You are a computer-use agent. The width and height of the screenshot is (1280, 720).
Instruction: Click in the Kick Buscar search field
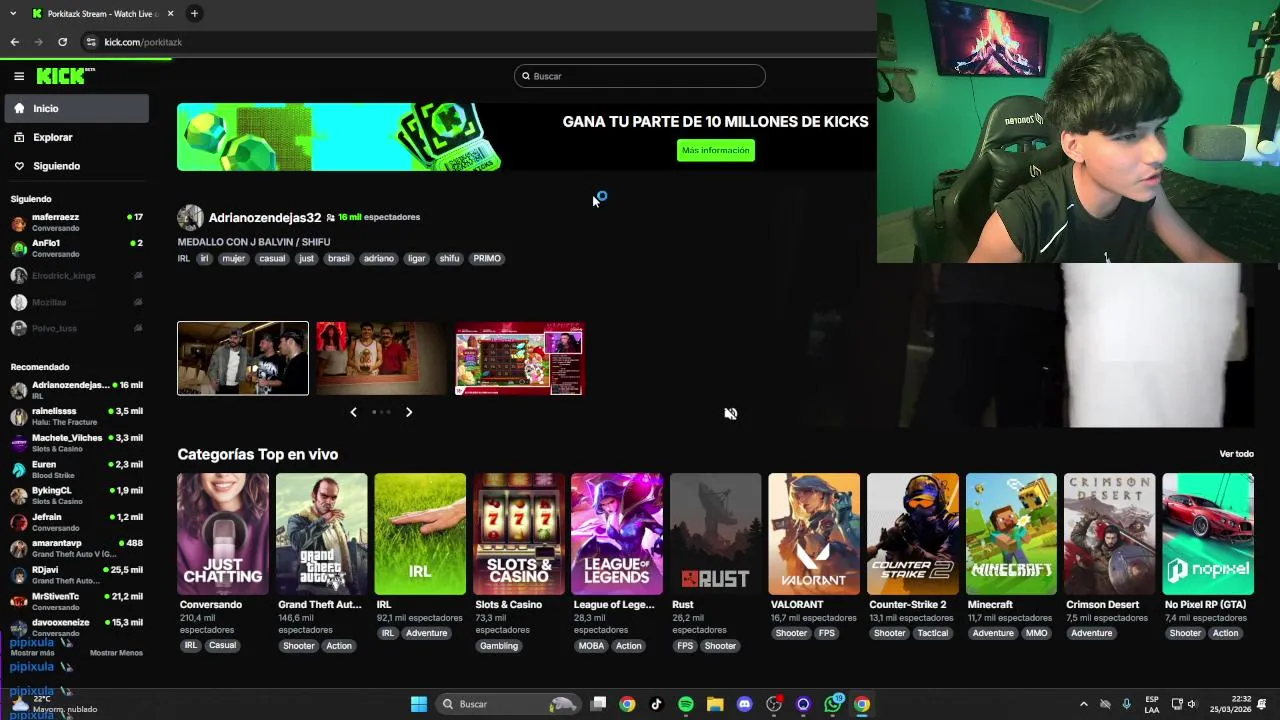point(640,76)
